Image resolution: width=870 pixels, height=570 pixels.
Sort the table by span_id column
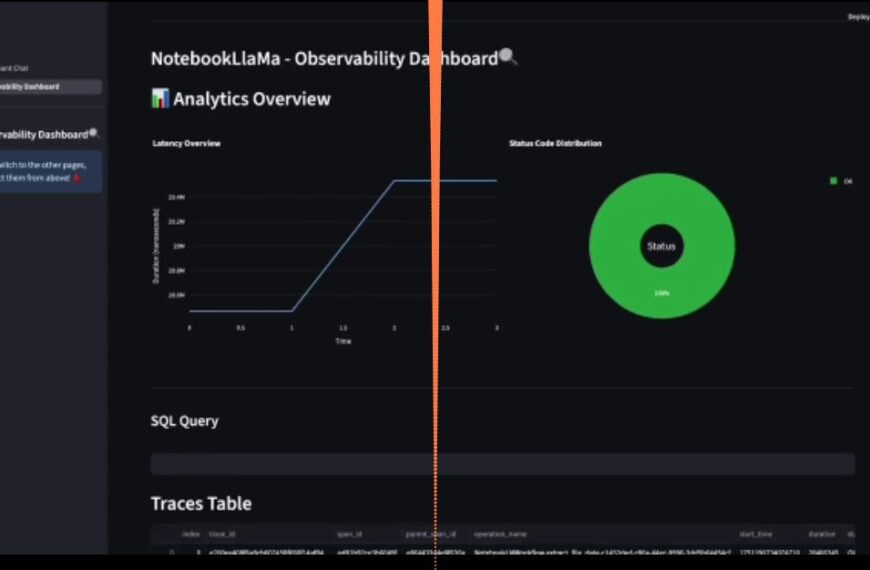click(352, 534)
